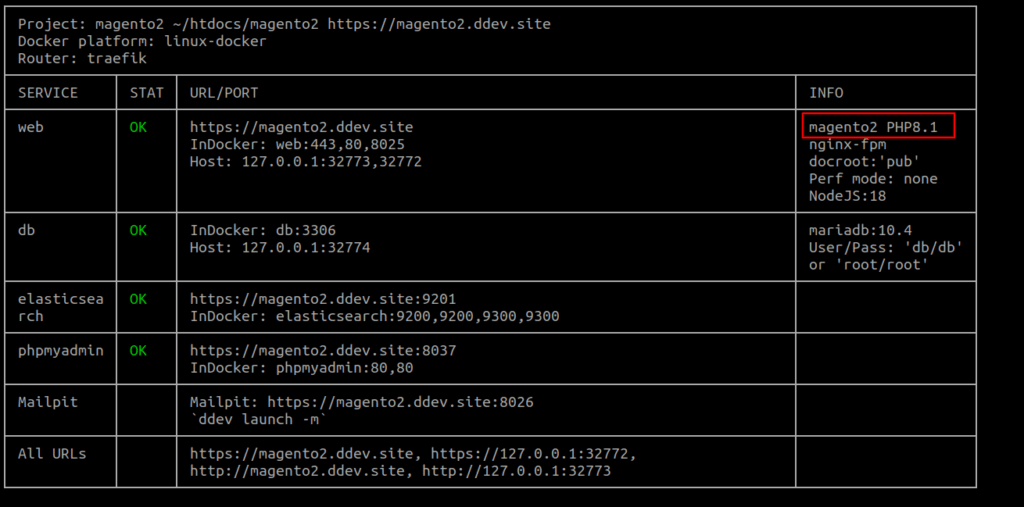Image resolution: width=1024 pixels, height=507 pixels.
Task: Open the https://magento2.ddev.site web URL
Action: pos(301,127)
